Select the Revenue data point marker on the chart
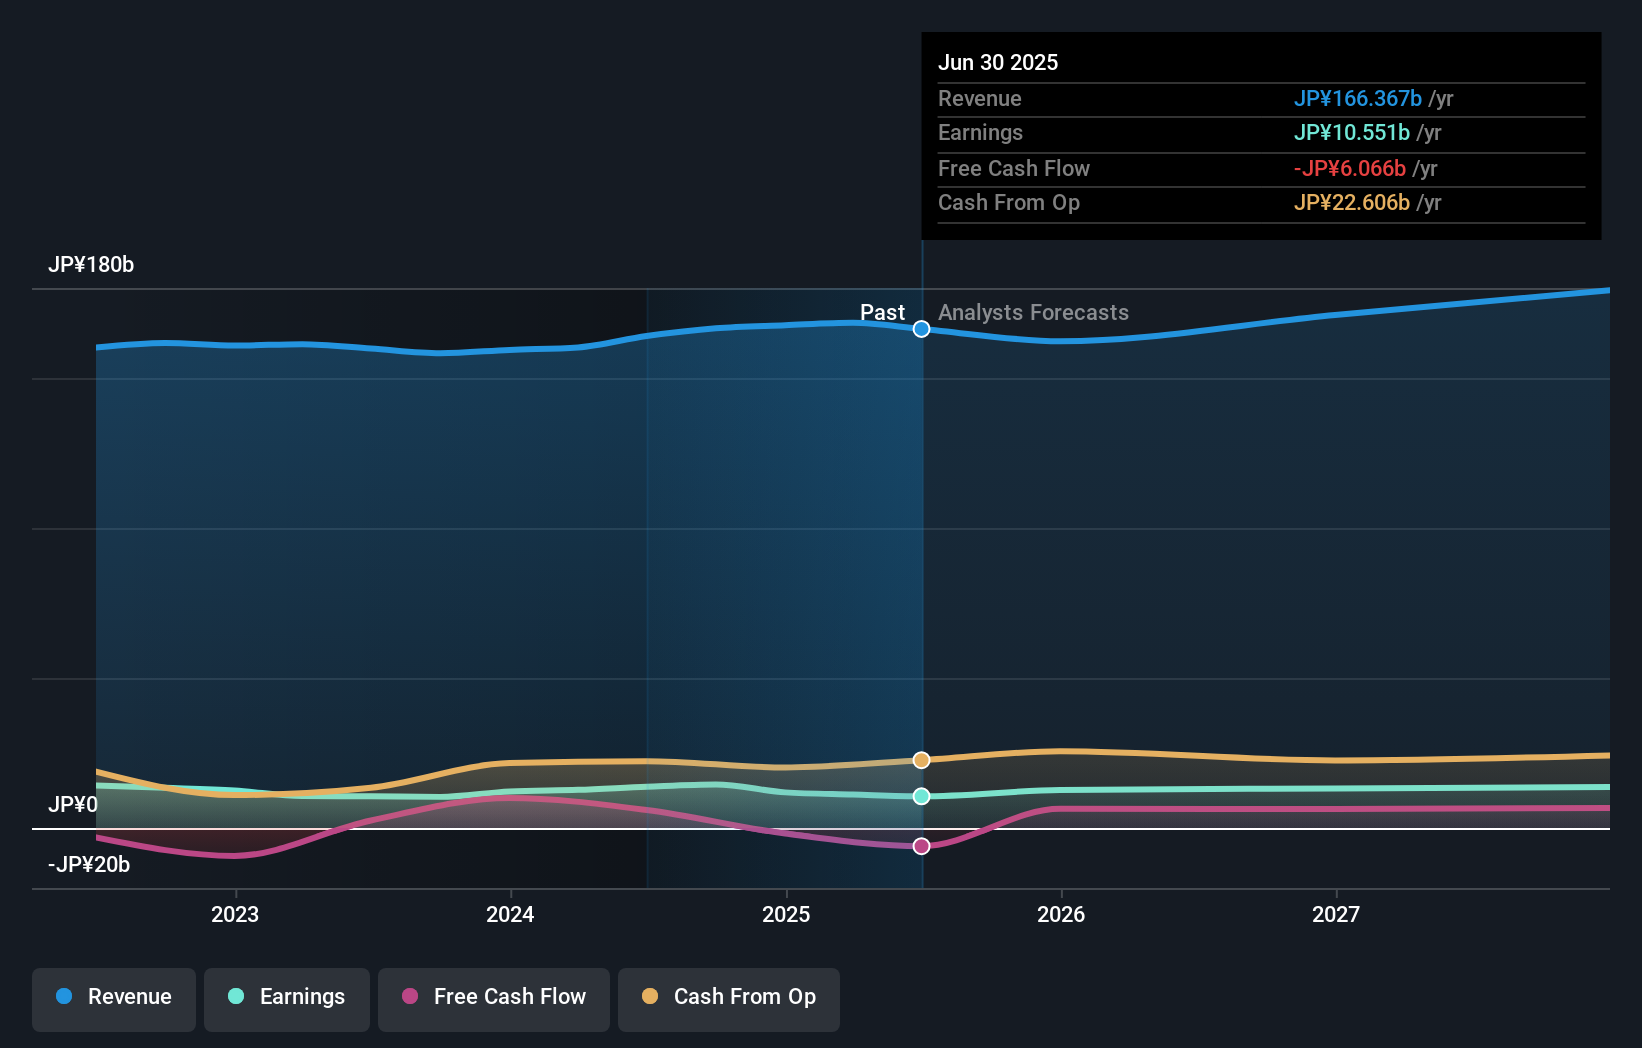 click(x=921, y=329)
